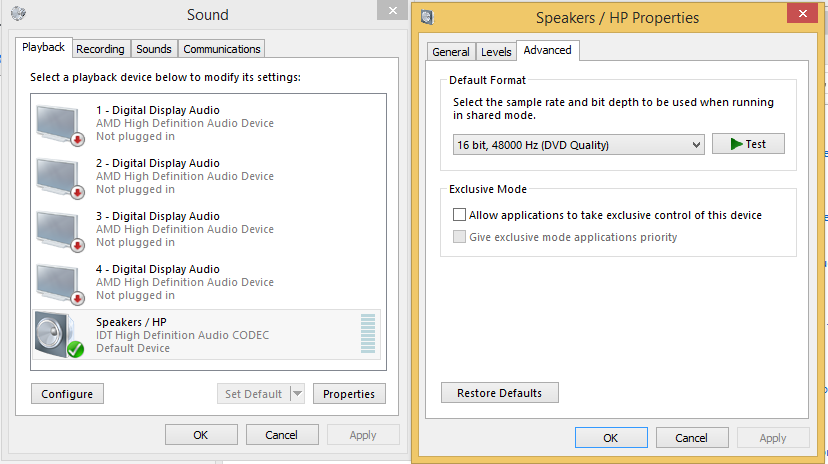Open the Levels tab
The image size is (828, 464).
coord(496,52)
